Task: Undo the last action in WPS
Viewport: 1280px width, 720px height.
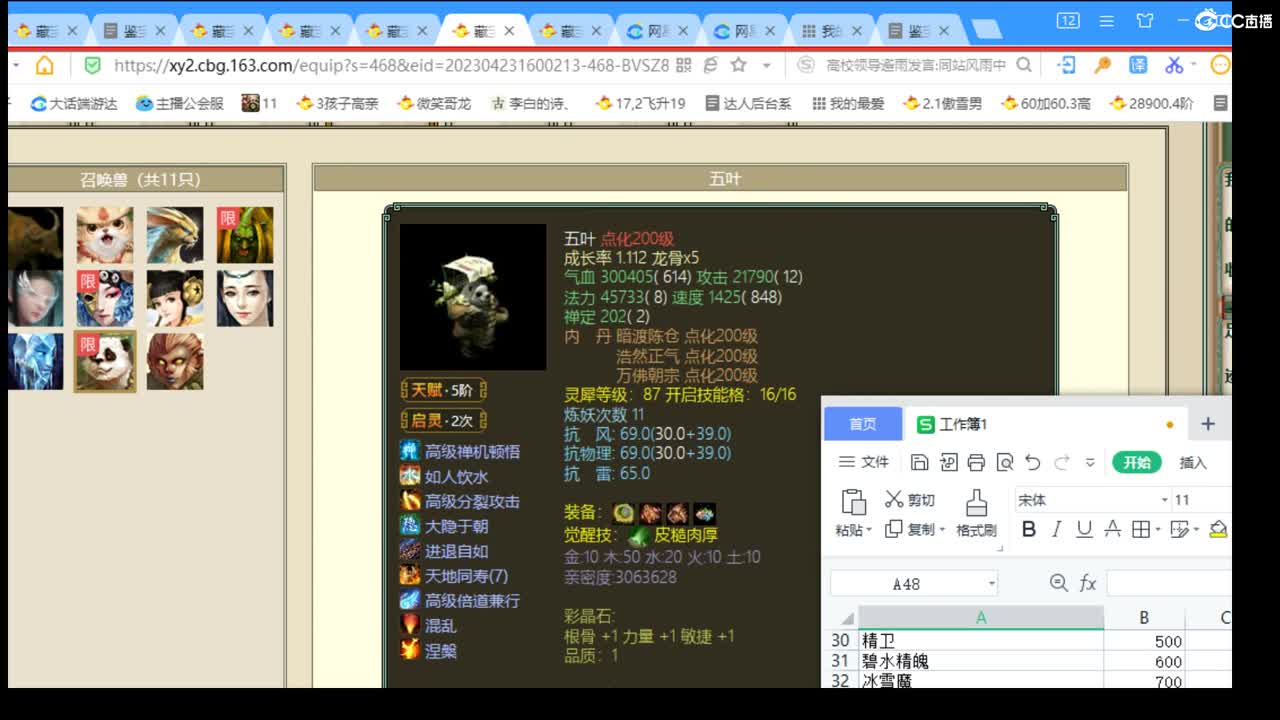Action: tap(1033, 462)
